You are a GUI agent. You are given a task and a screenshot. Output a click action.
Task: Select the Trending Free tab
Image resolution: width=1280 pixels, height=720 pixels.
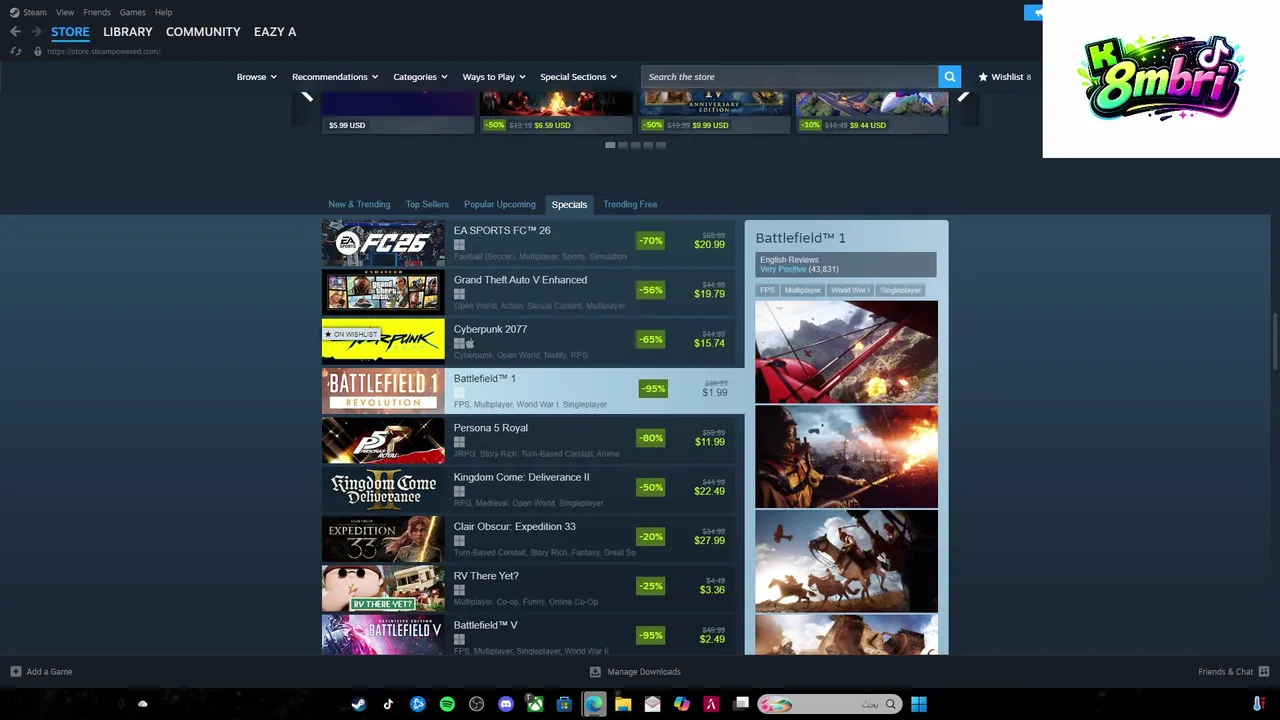[630, 204]
